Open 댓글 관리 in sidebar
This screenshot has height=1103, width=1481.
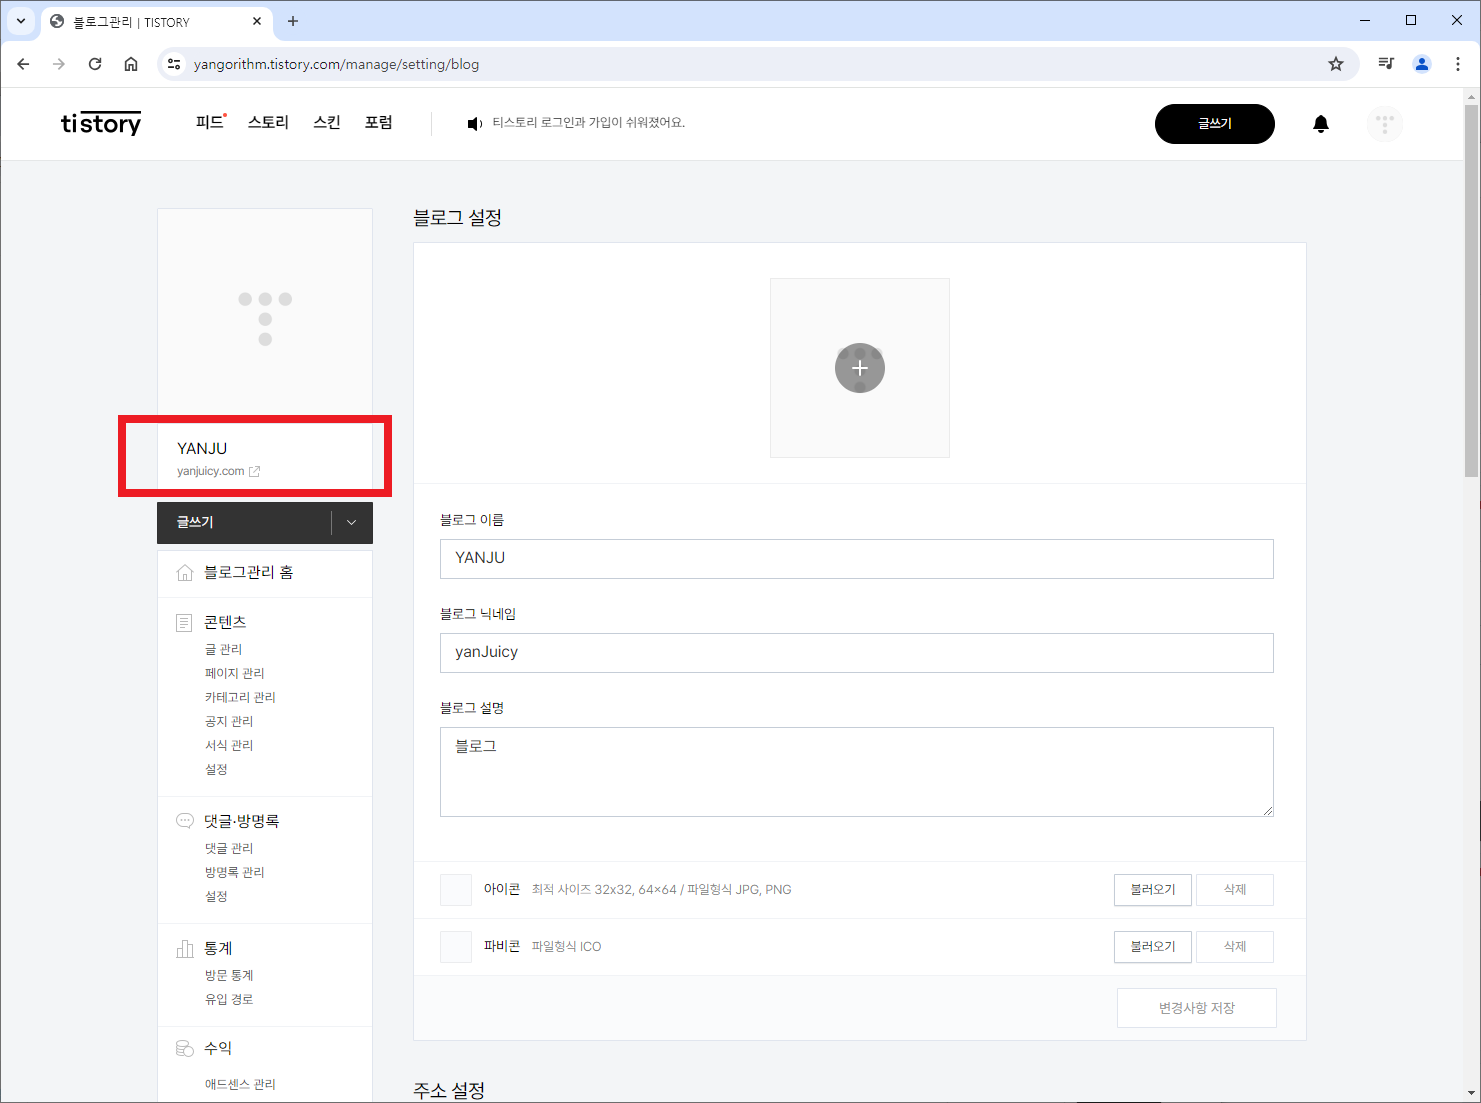click(229, 849)
